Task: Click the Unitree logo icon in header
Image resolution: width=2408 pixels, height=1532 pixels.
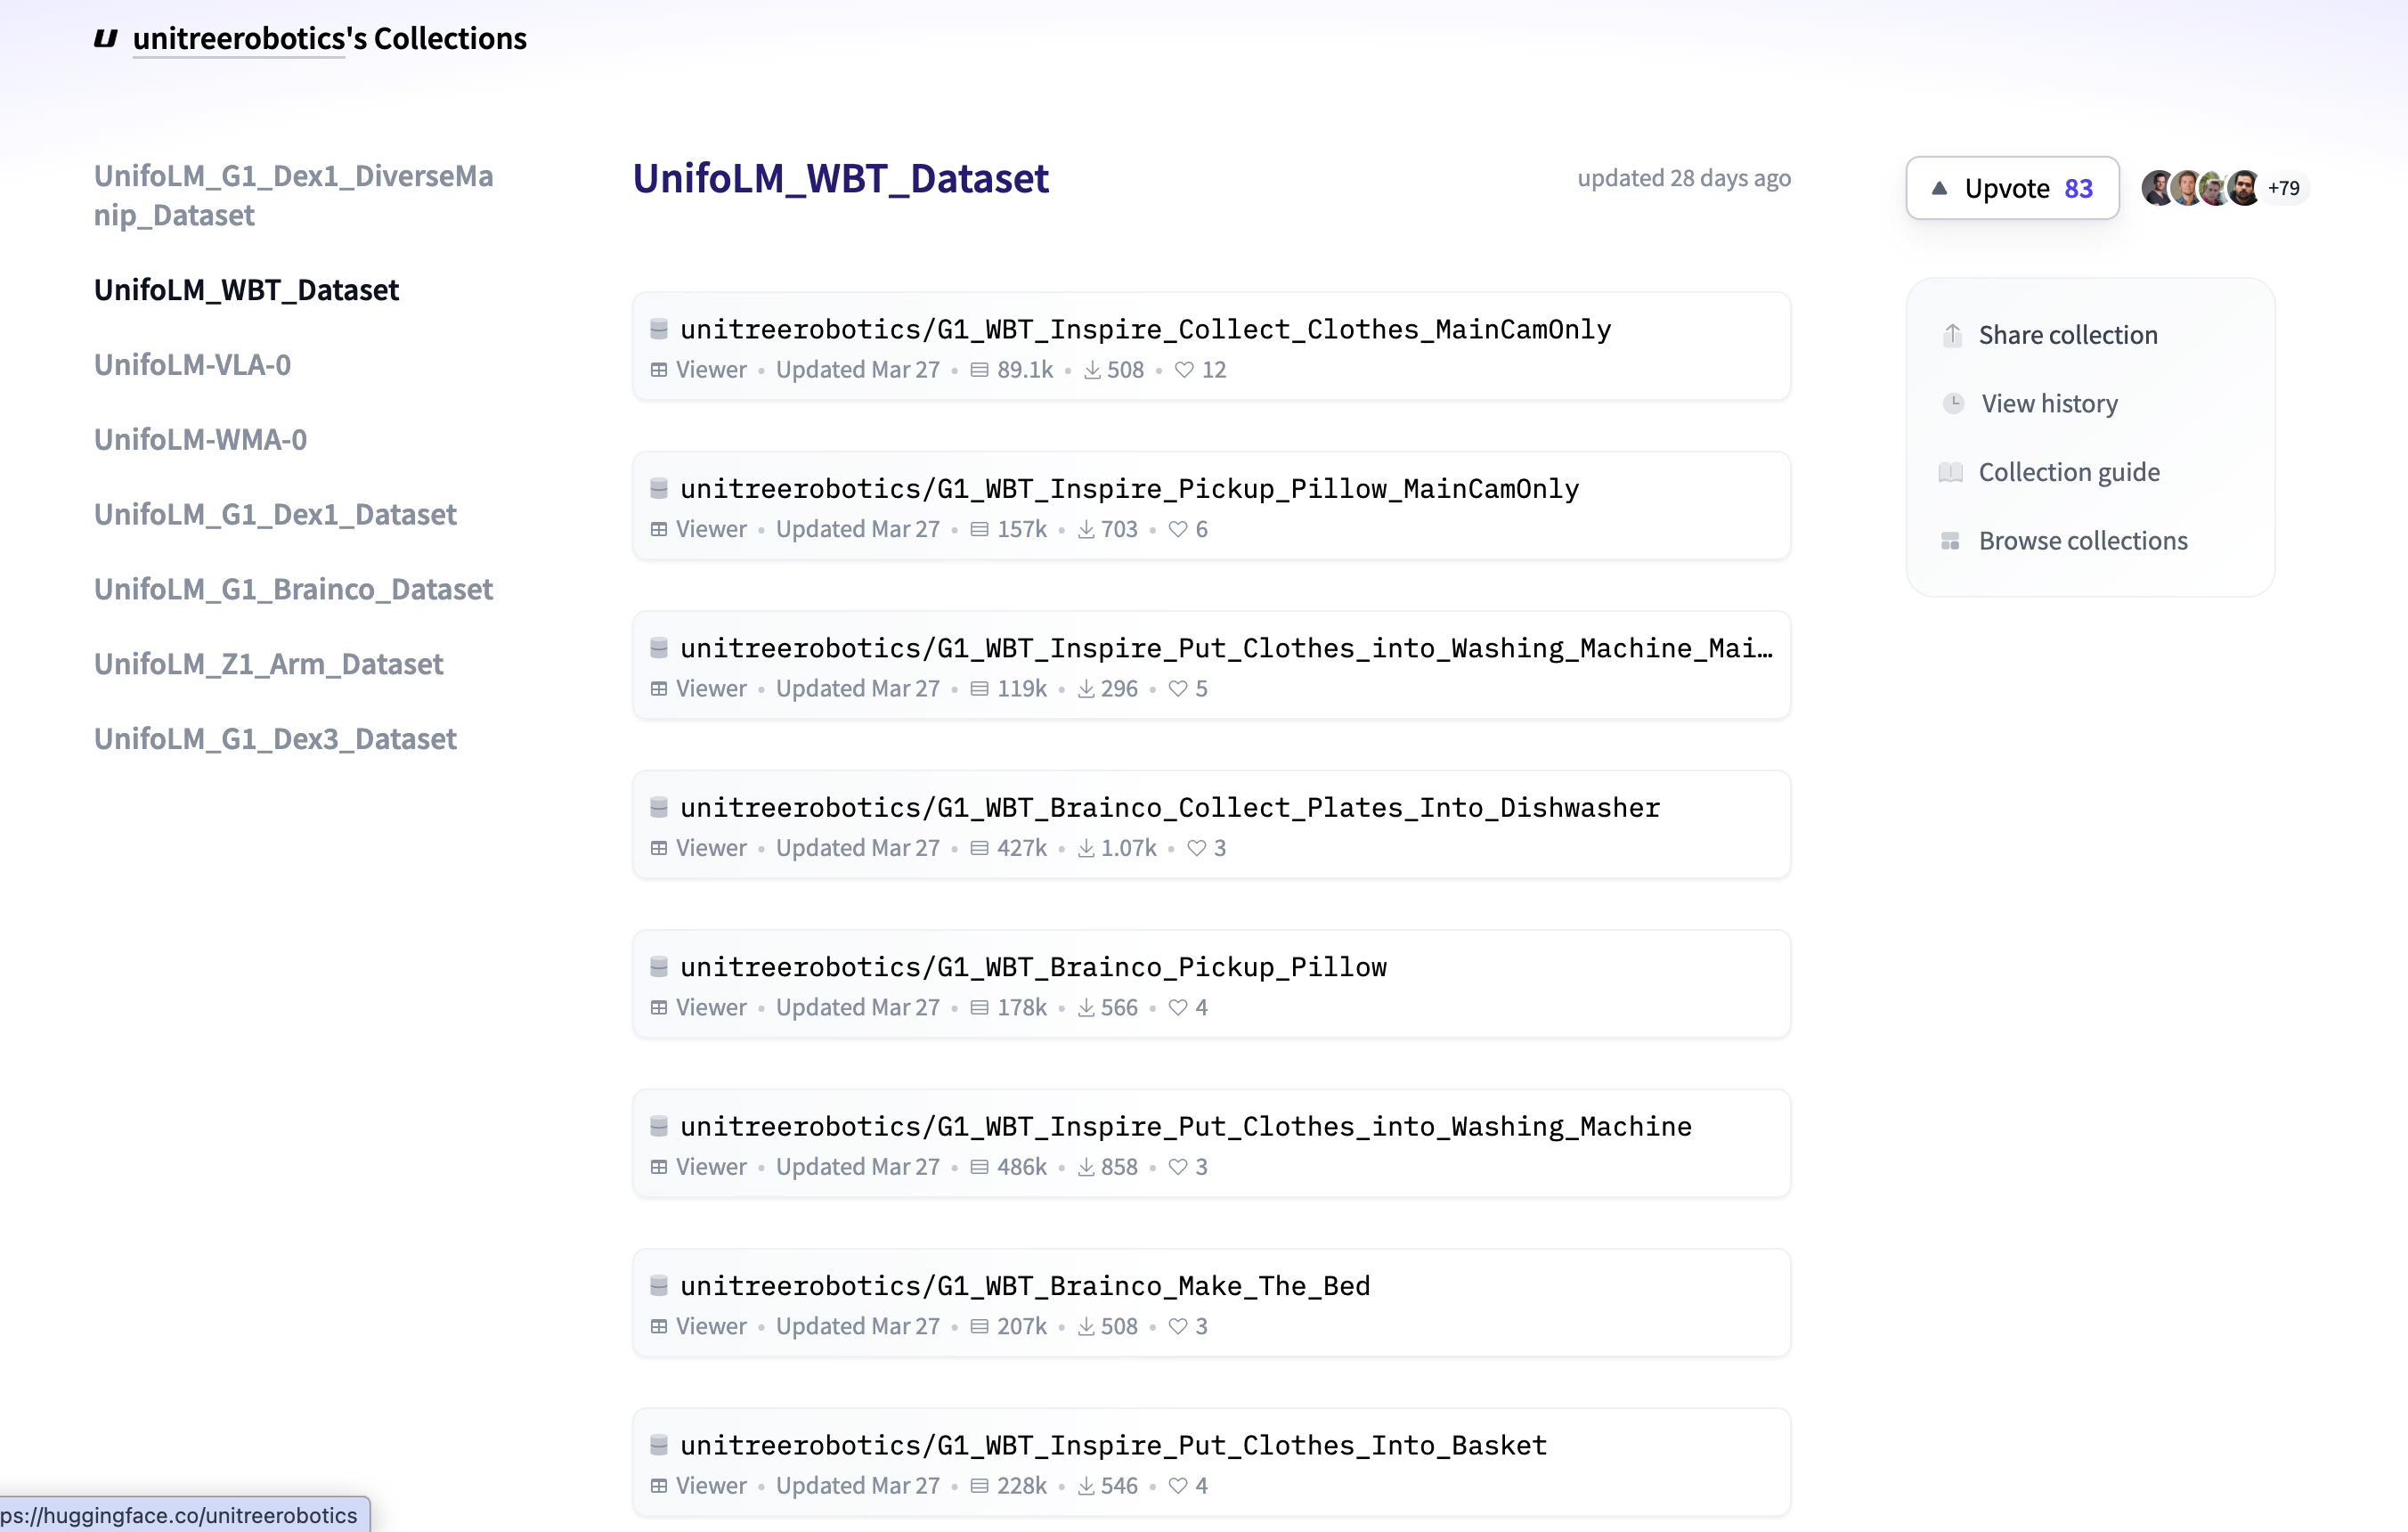Action: pyautogui.click(x=105, y=39)
